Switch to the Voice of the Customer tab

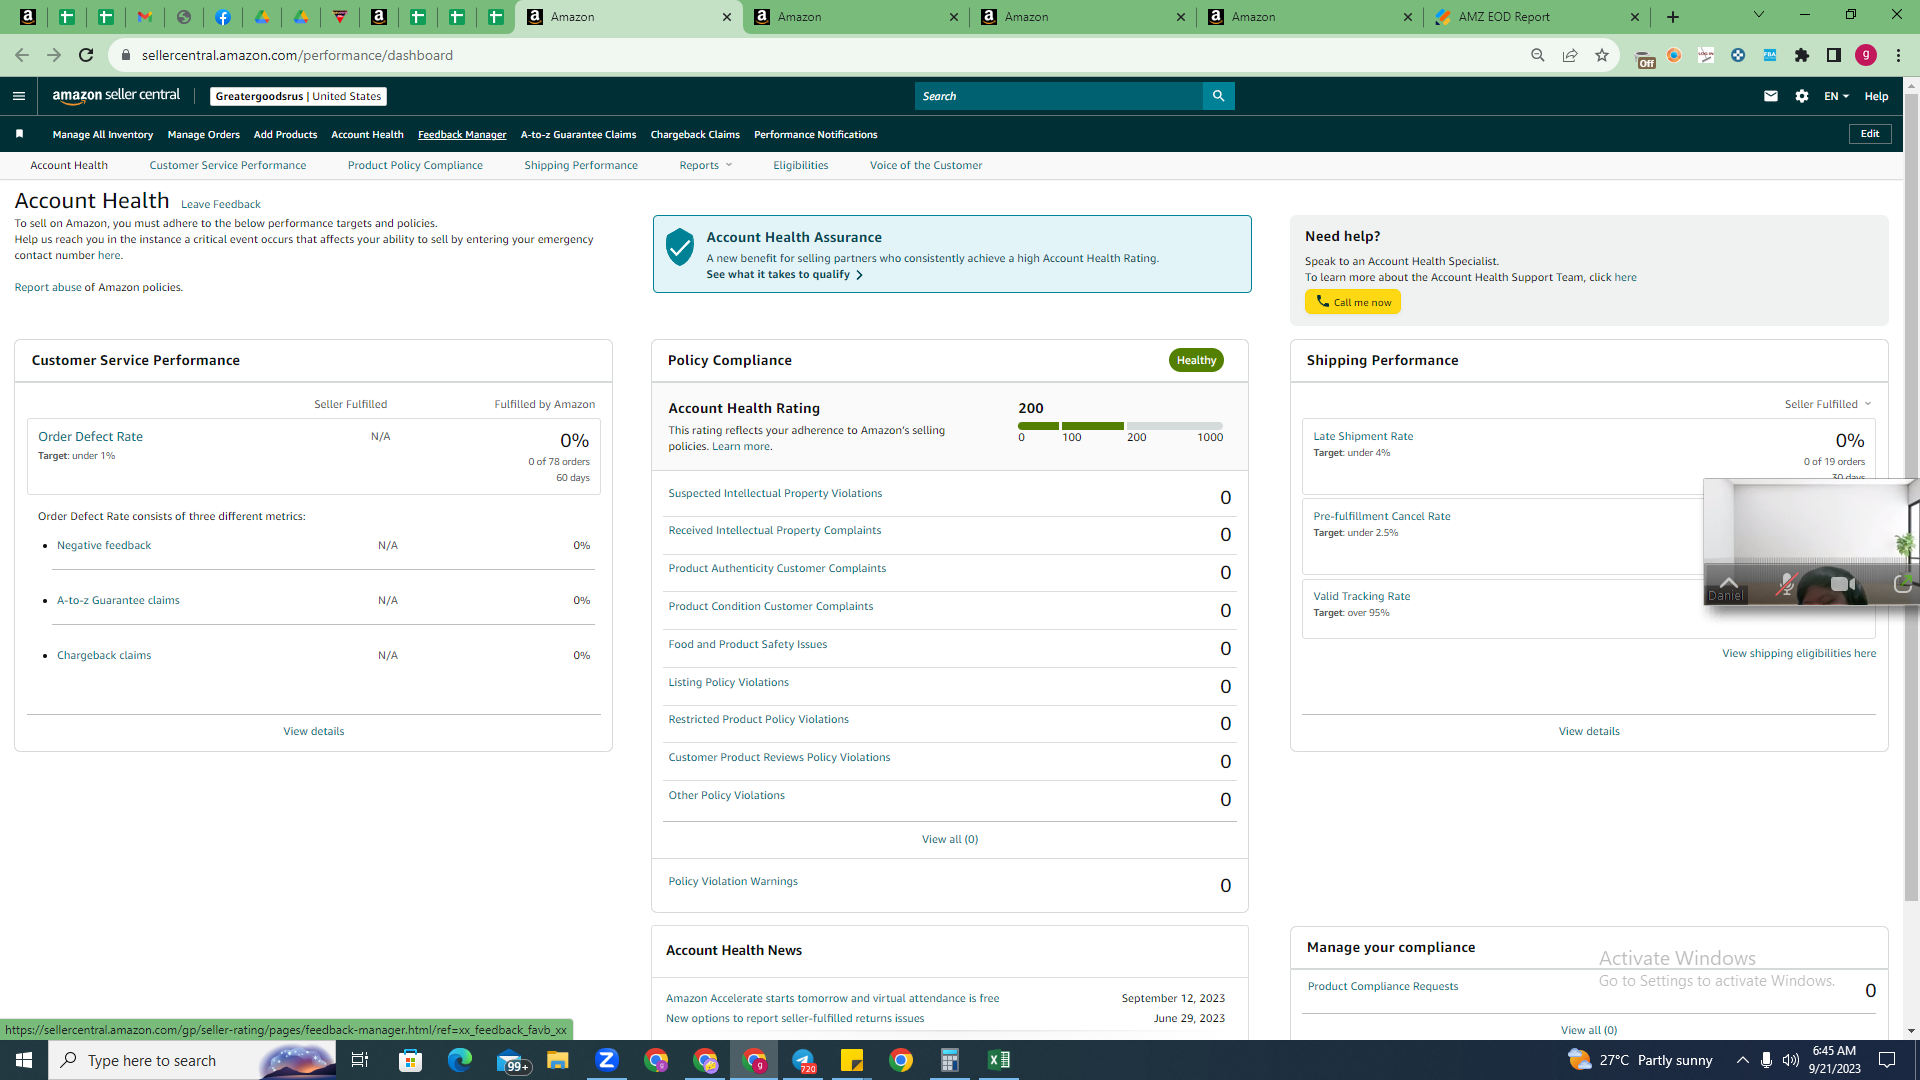[x=926, y=165]
